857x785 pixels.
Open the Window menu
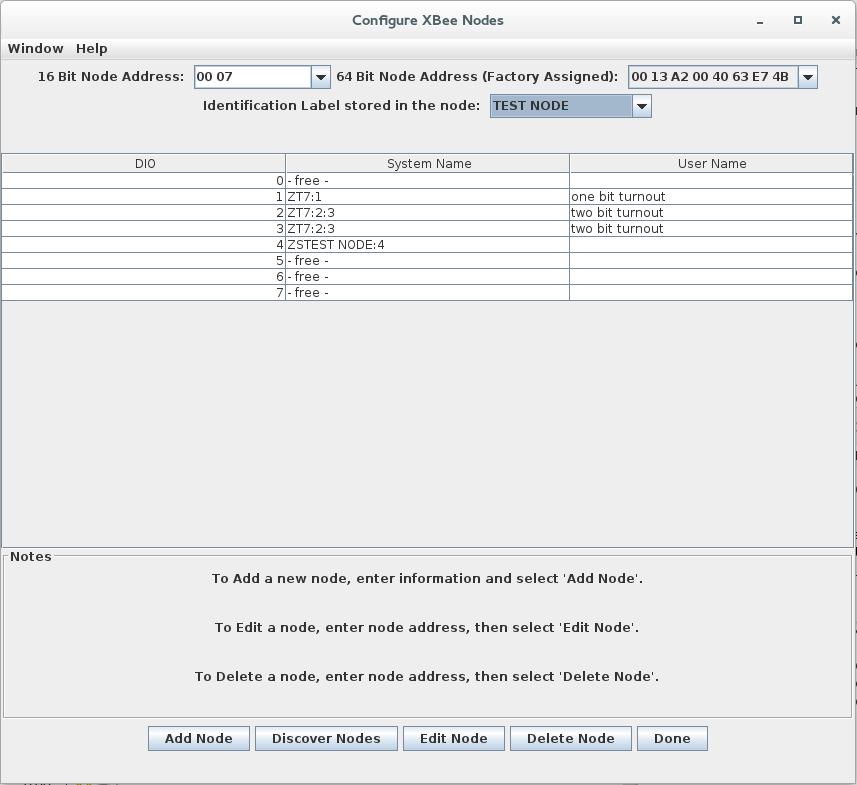pyautogui.click(x=35, y=48)
